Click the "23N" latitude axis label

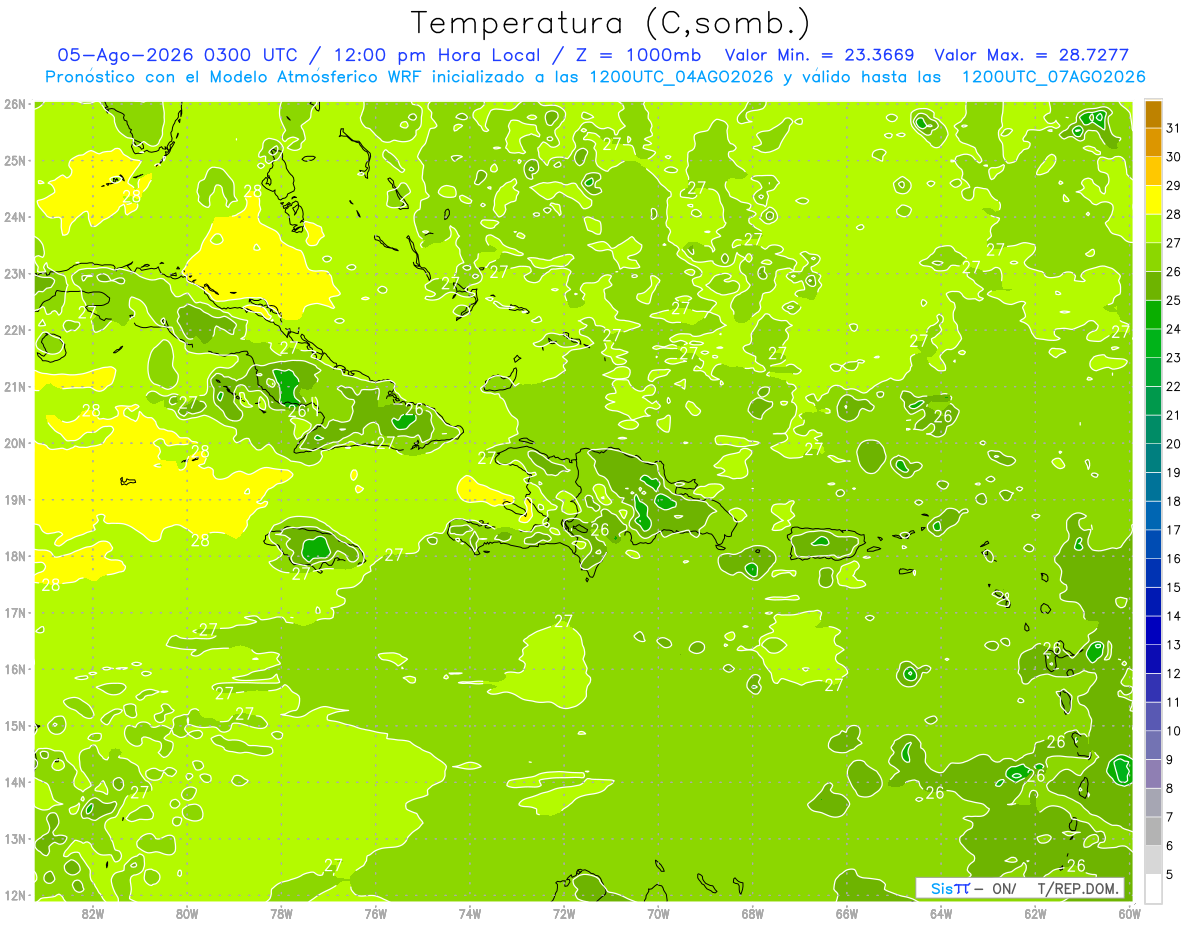click(15, 273)
